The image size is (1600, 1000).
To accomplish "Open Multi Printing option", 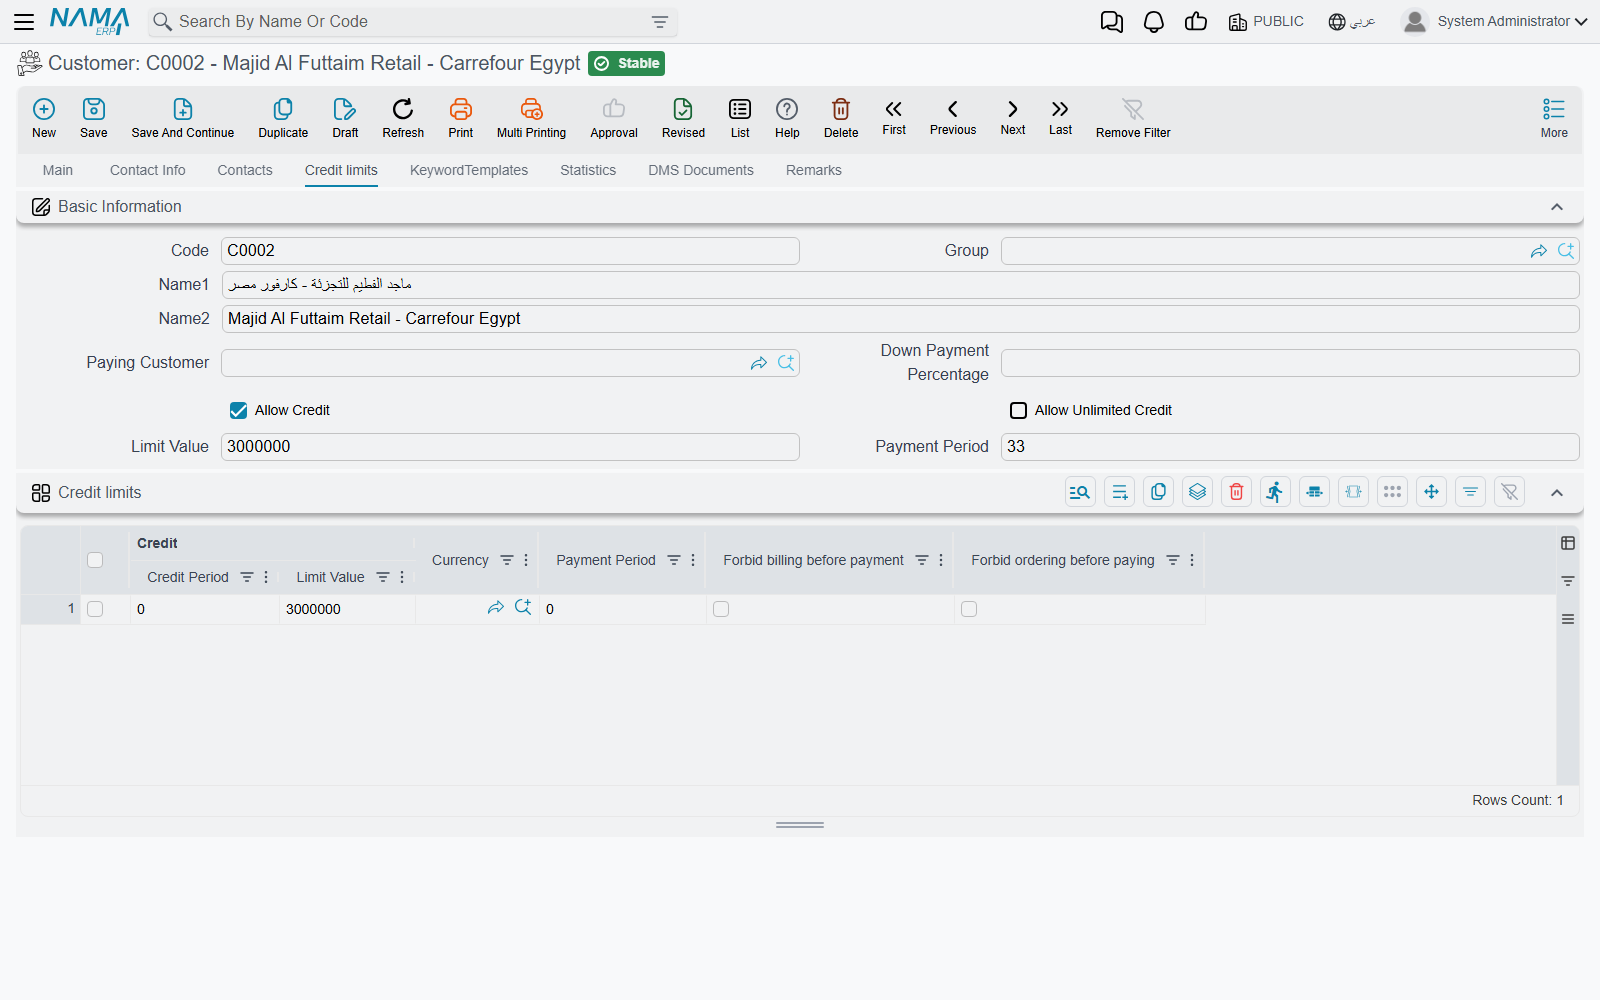I will [531, 118].
